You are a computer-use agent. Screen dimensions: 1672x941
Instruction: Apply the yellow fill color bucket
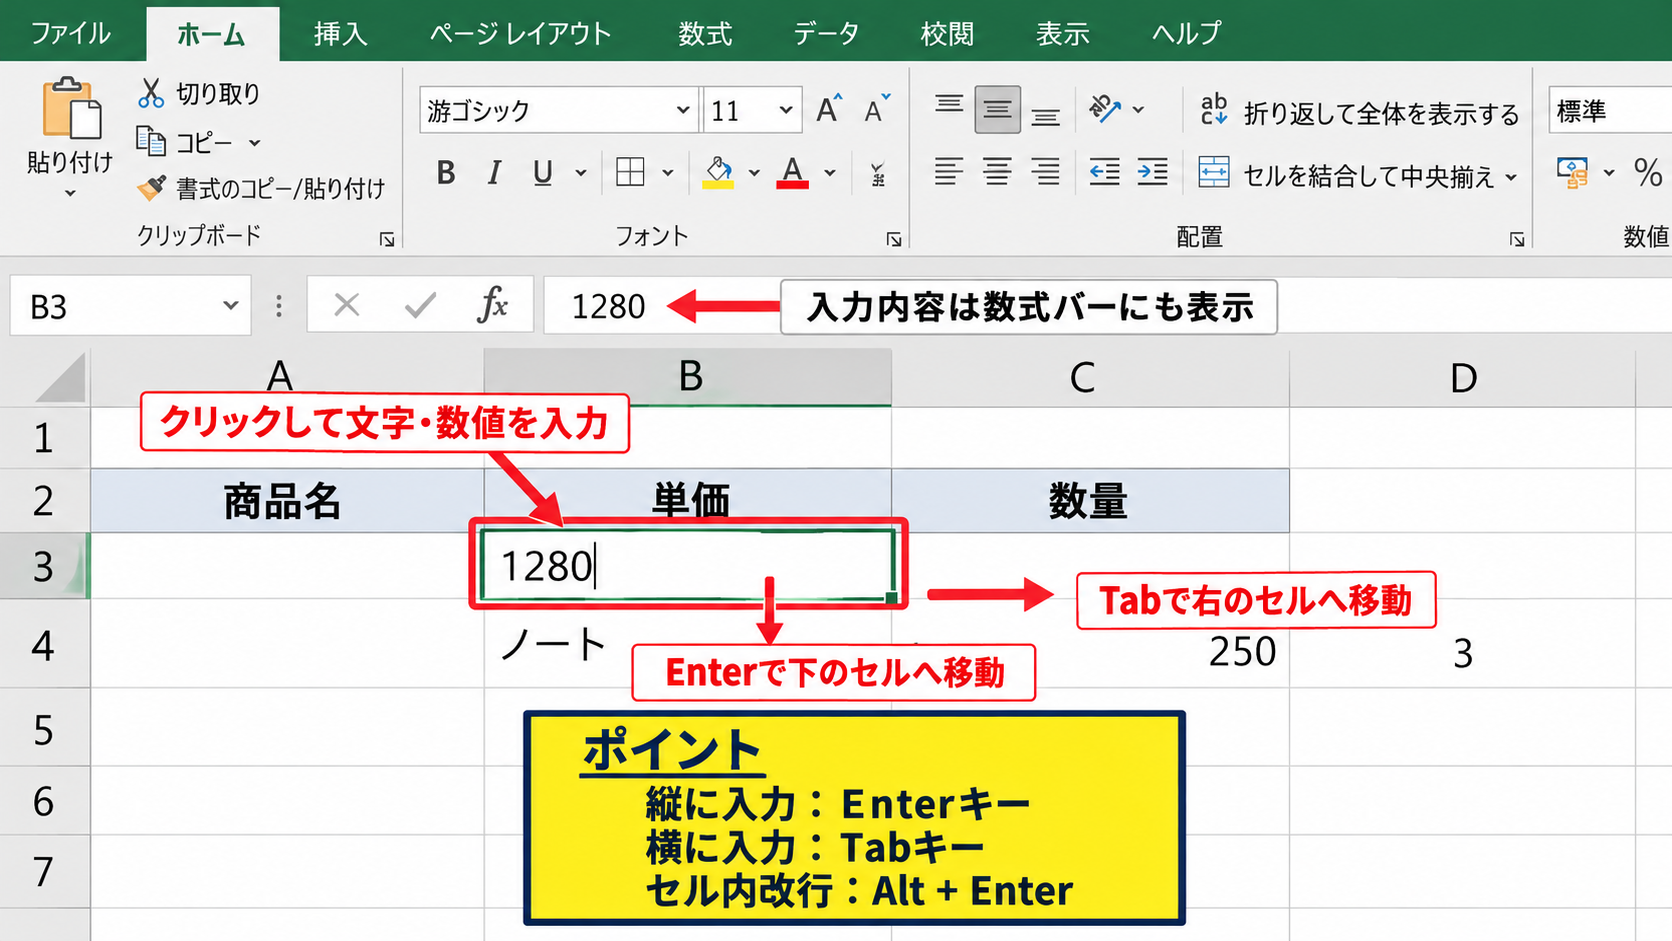click(718, 173)
